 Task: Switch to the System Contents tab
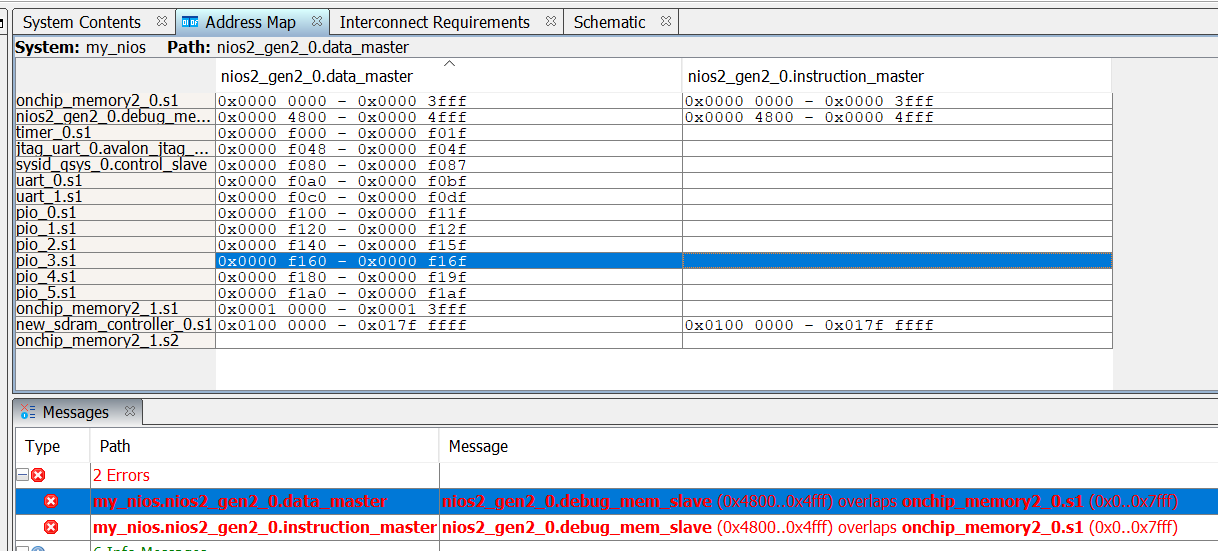point(81,22)
